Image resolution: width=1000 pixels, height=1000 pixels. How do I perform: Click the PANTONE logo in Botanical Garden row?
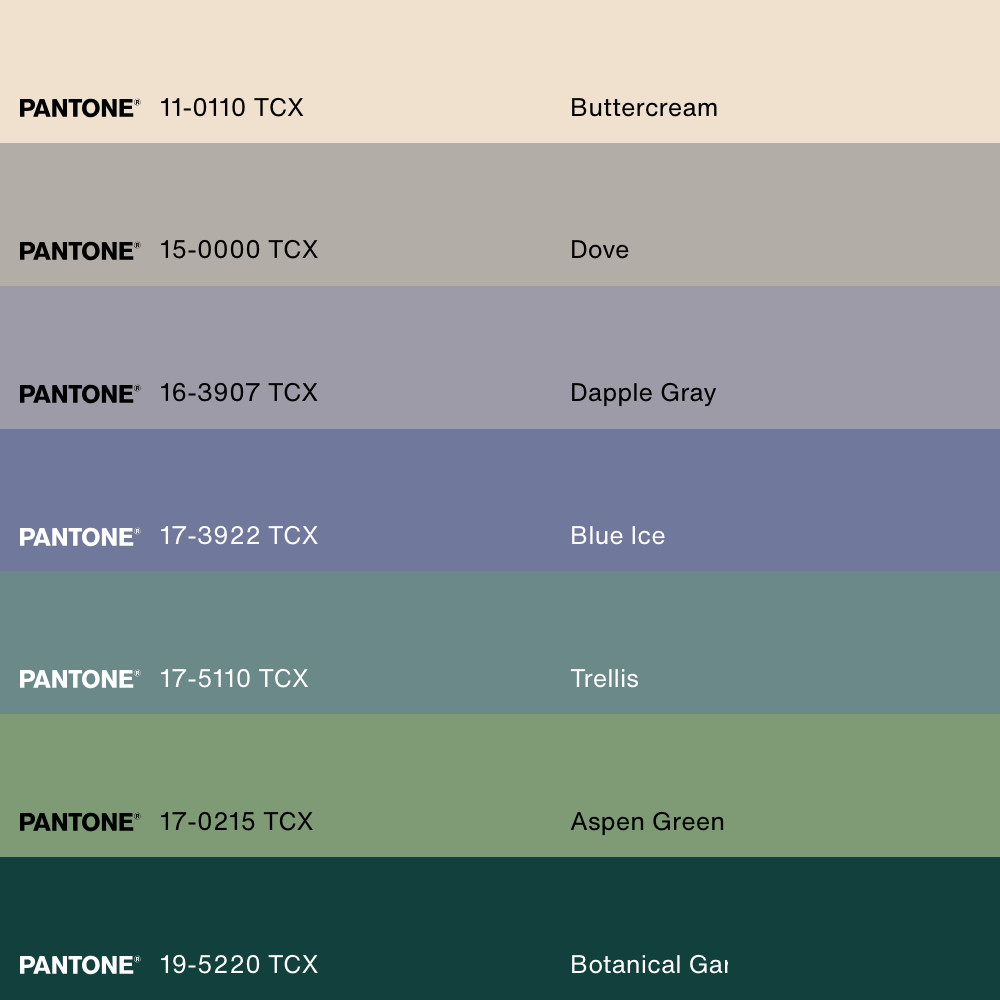click(80, 965)
